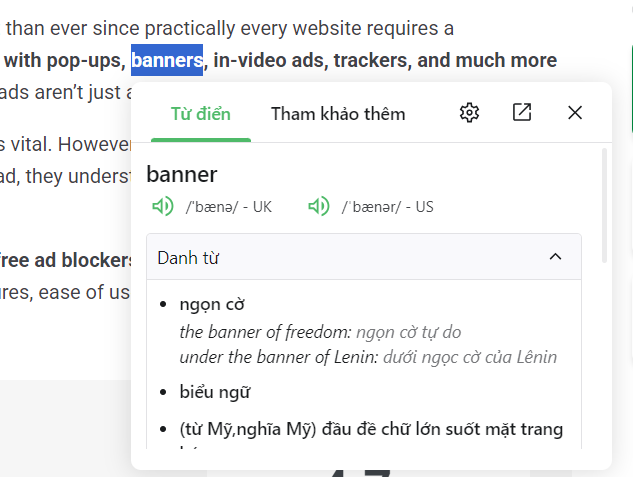Click the highlighted word "banners"
The width and height of the screenshot is (633, 477).
[x=167, y=60]
